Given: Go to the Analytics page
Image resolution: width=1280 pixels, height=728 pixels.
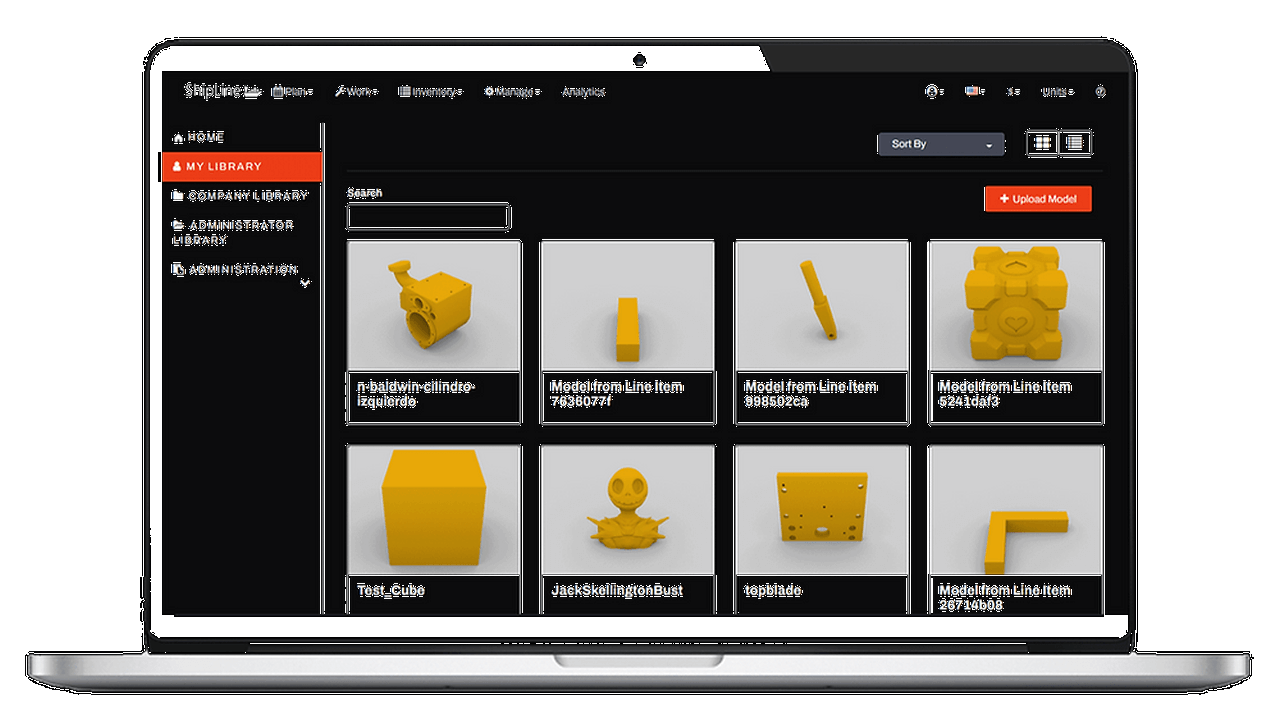Looking at the screenshot, I should (583, 92).
